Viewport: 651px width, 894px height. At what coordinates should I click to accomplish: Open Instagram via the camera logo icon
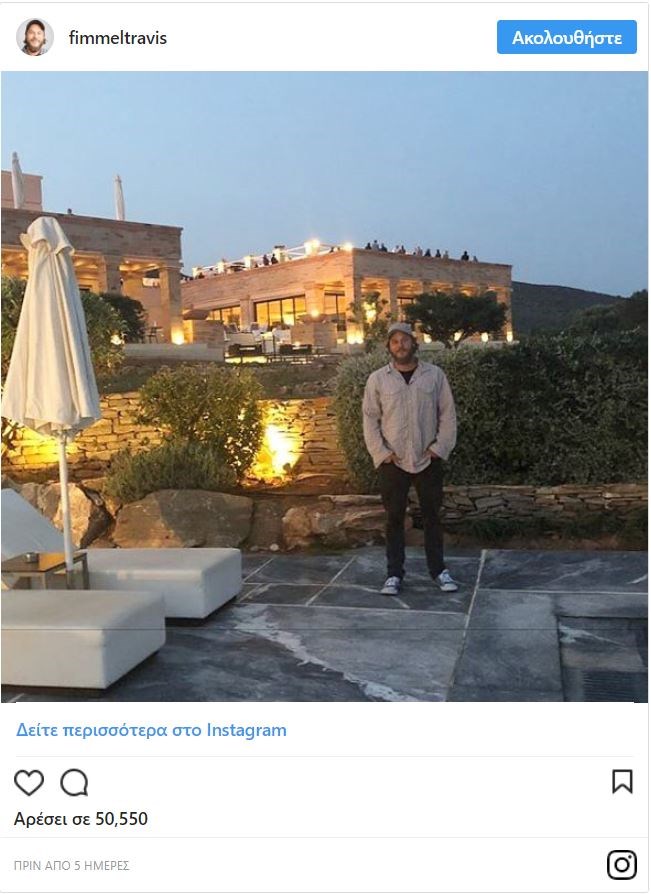click(621, 864)
